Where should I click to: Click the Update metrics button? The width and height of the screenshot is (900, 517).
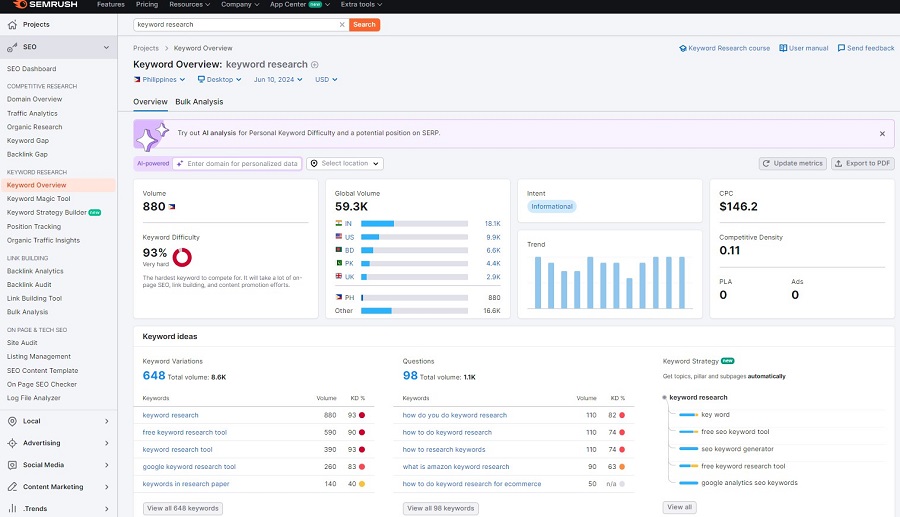click(x=793, y=164)
